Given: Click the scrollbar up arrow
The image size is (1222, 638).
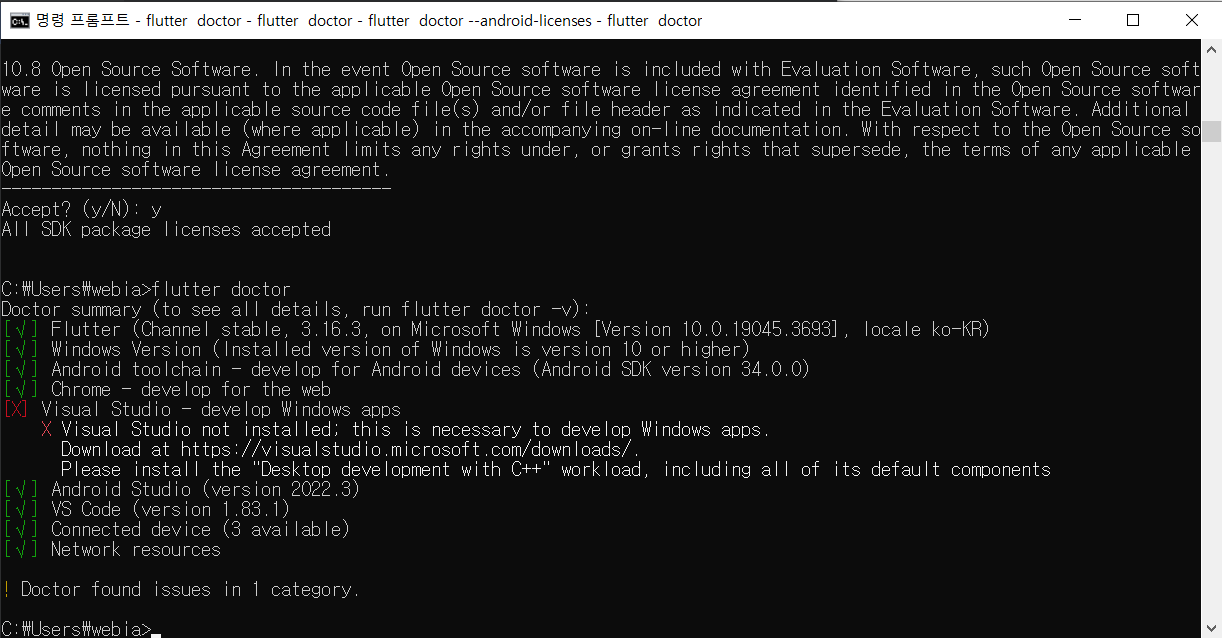Looking at the screenshot, I should tap(1211, 49).
